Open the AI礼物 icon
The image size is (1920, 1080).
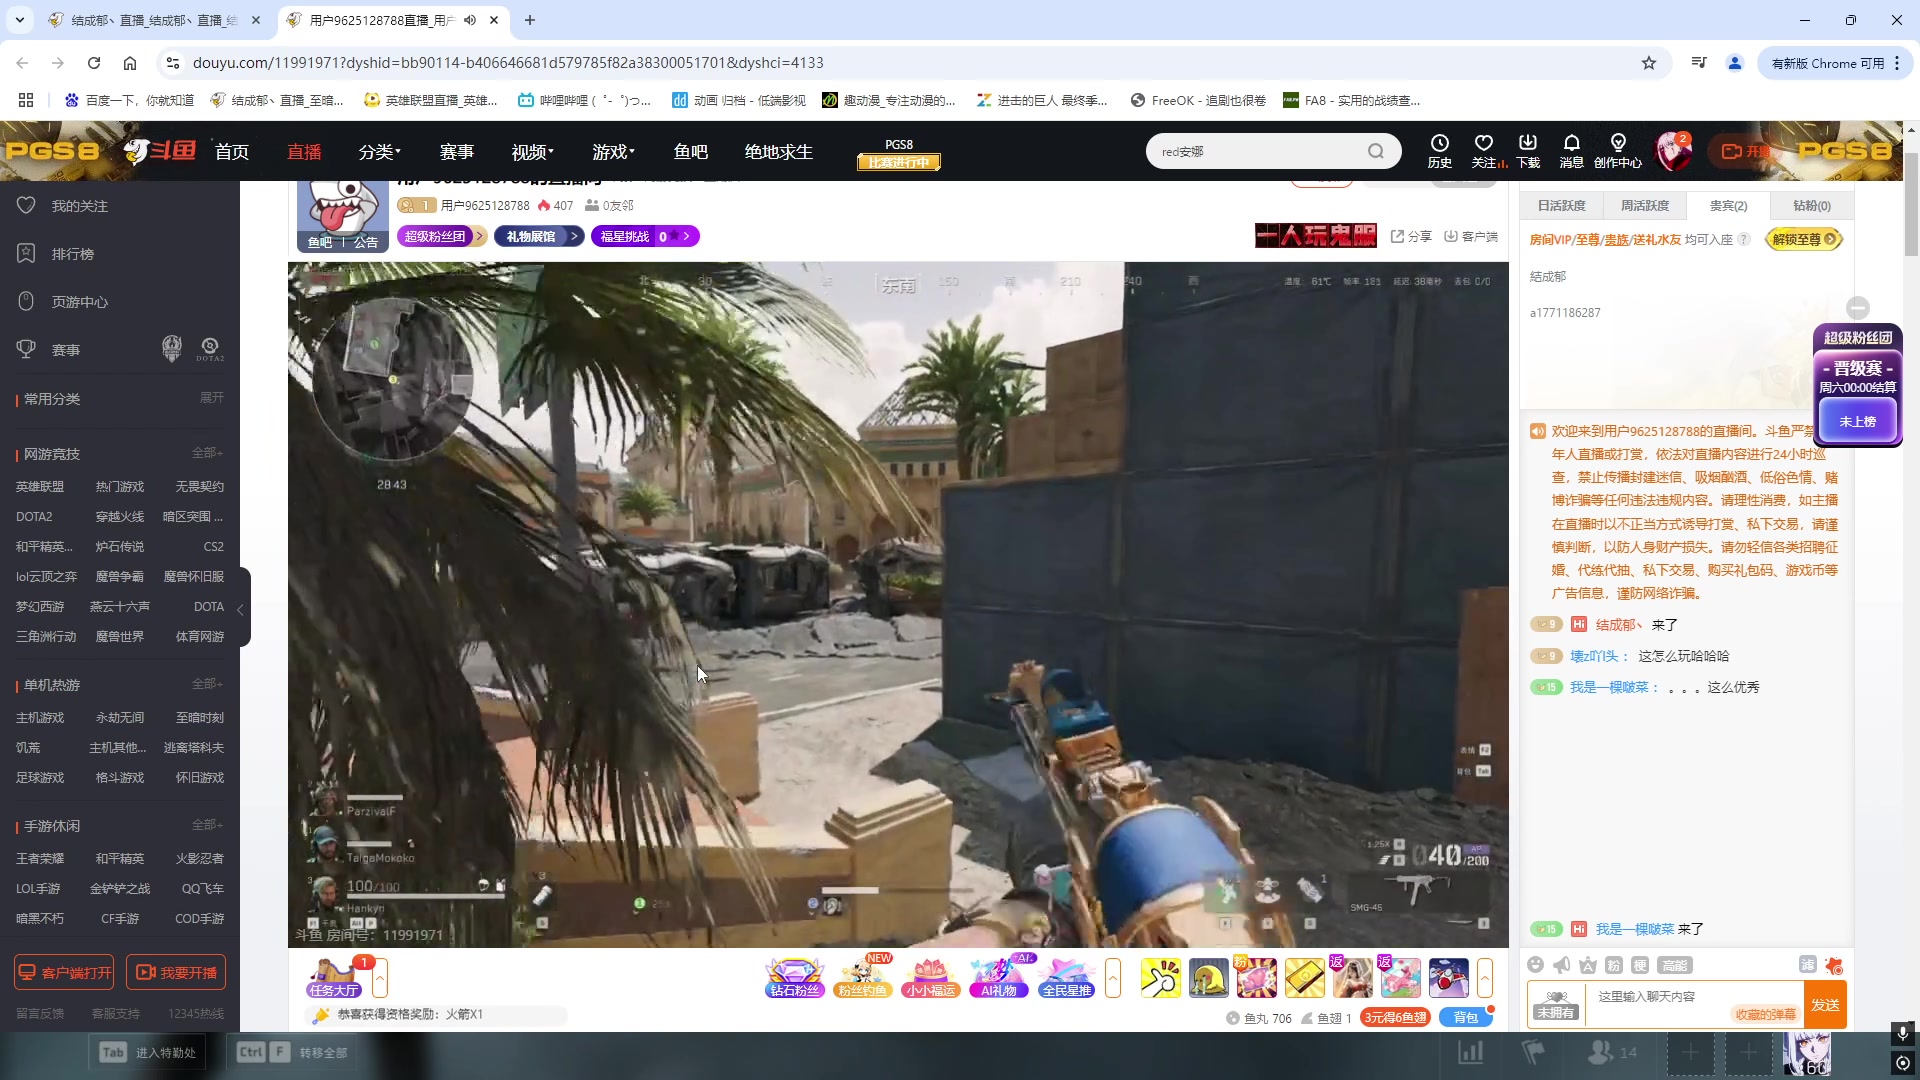click(x=999, y=977)
